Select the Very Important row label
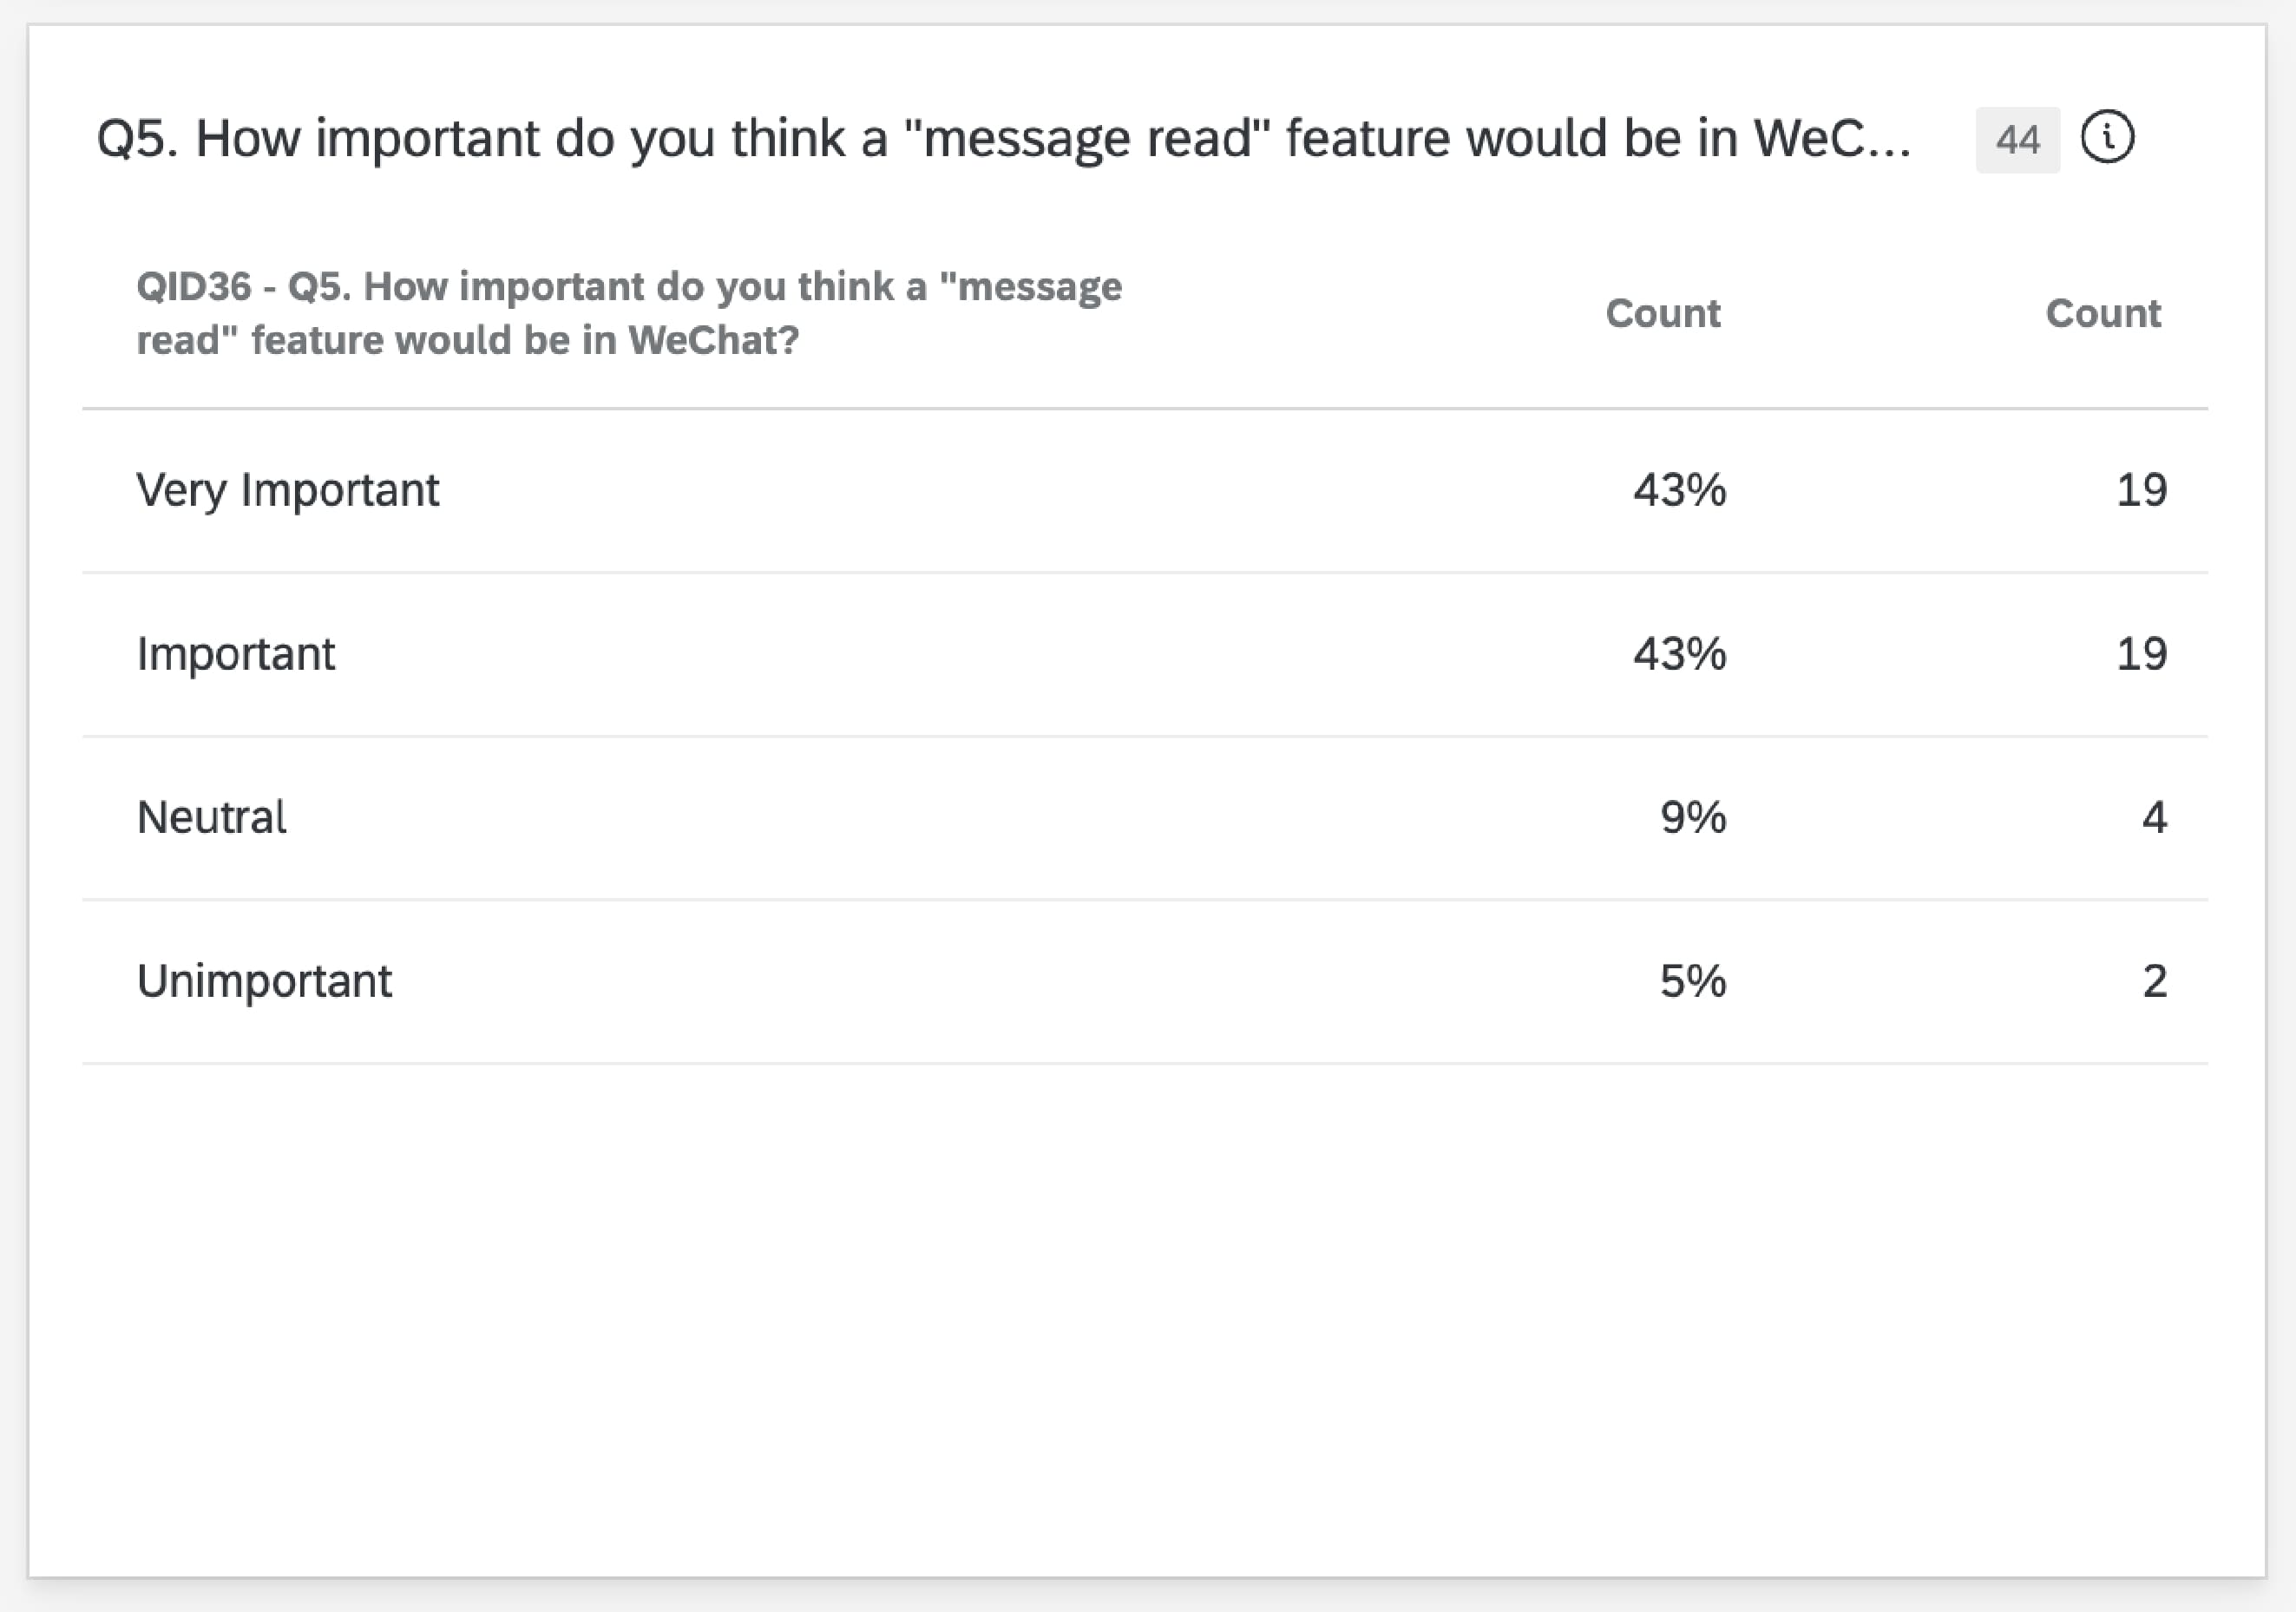 [x=287, y=490]
